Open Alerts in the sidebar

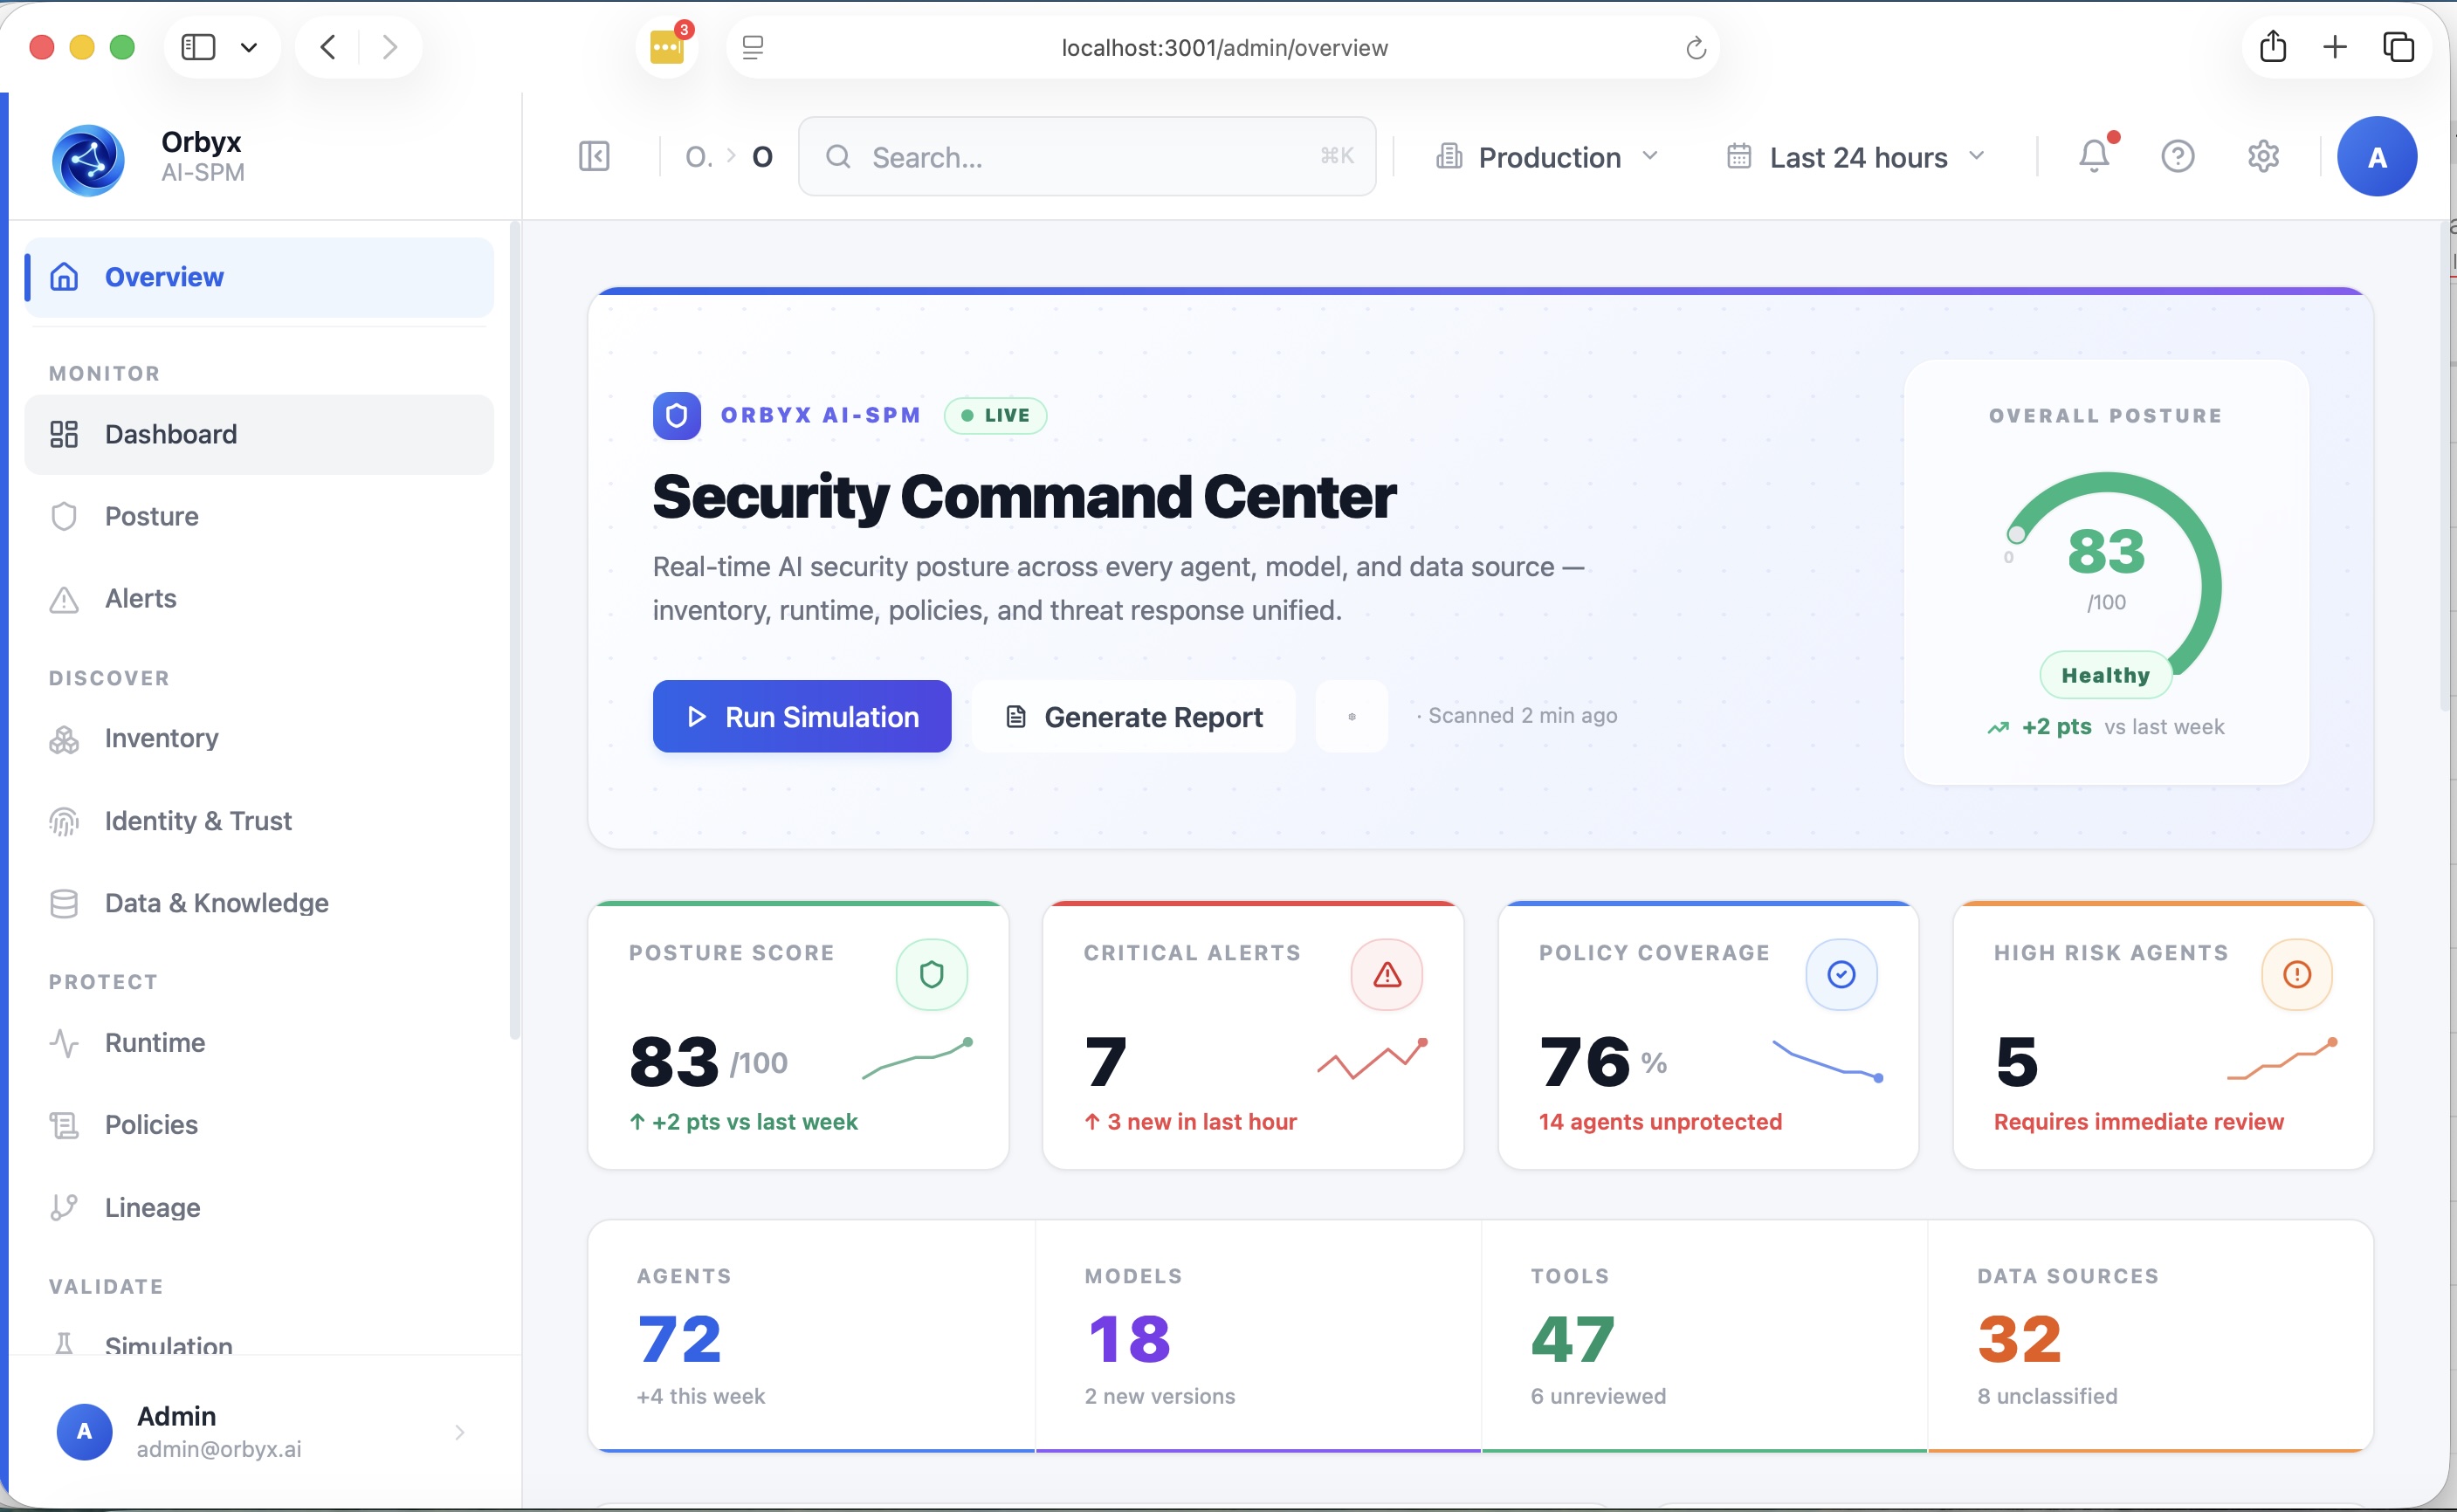coord(259,598)
